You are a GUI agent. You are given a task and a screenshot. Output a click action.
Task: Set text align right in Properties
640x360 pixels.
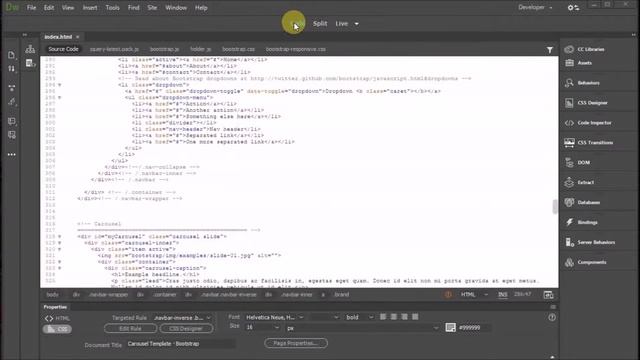404,317
